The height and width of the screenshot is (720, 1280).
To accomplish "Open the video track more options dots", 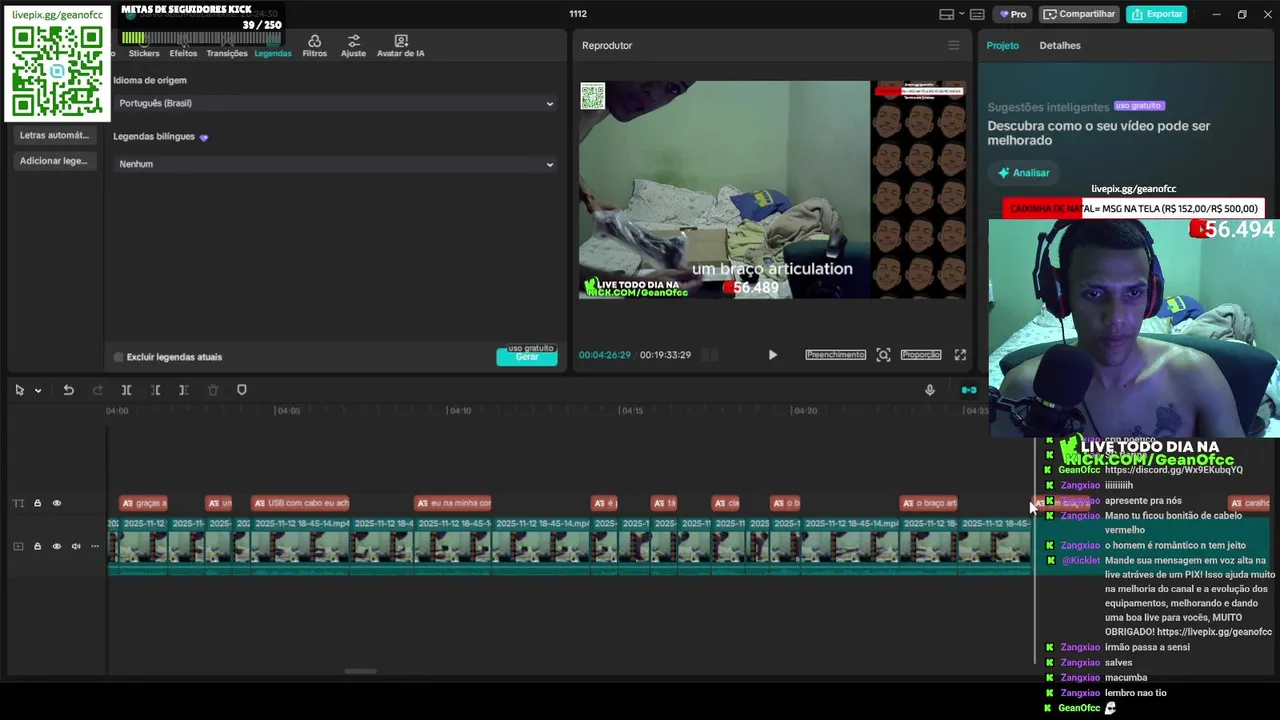I will click(x=95, y=546).
